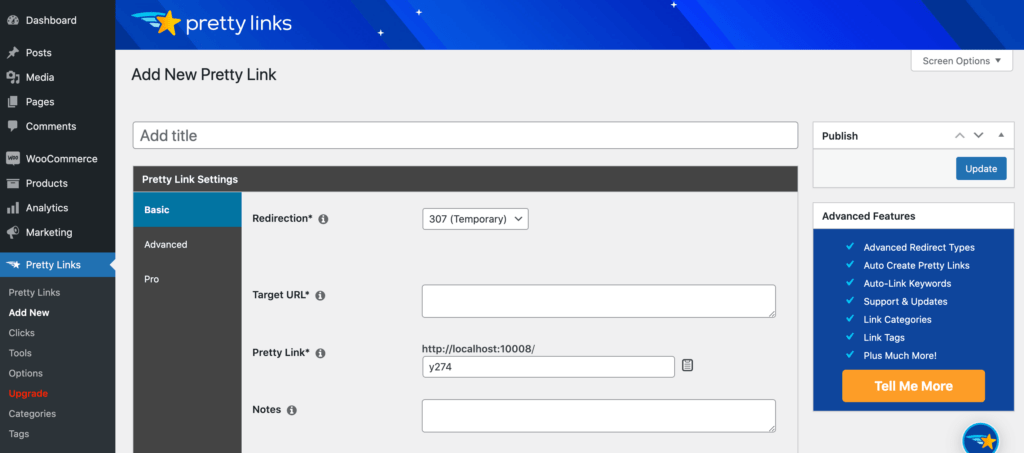Viewport: 1024px width, 453px height.
Task: Click Link Tags feature text
Action: (x=884, y=338)
